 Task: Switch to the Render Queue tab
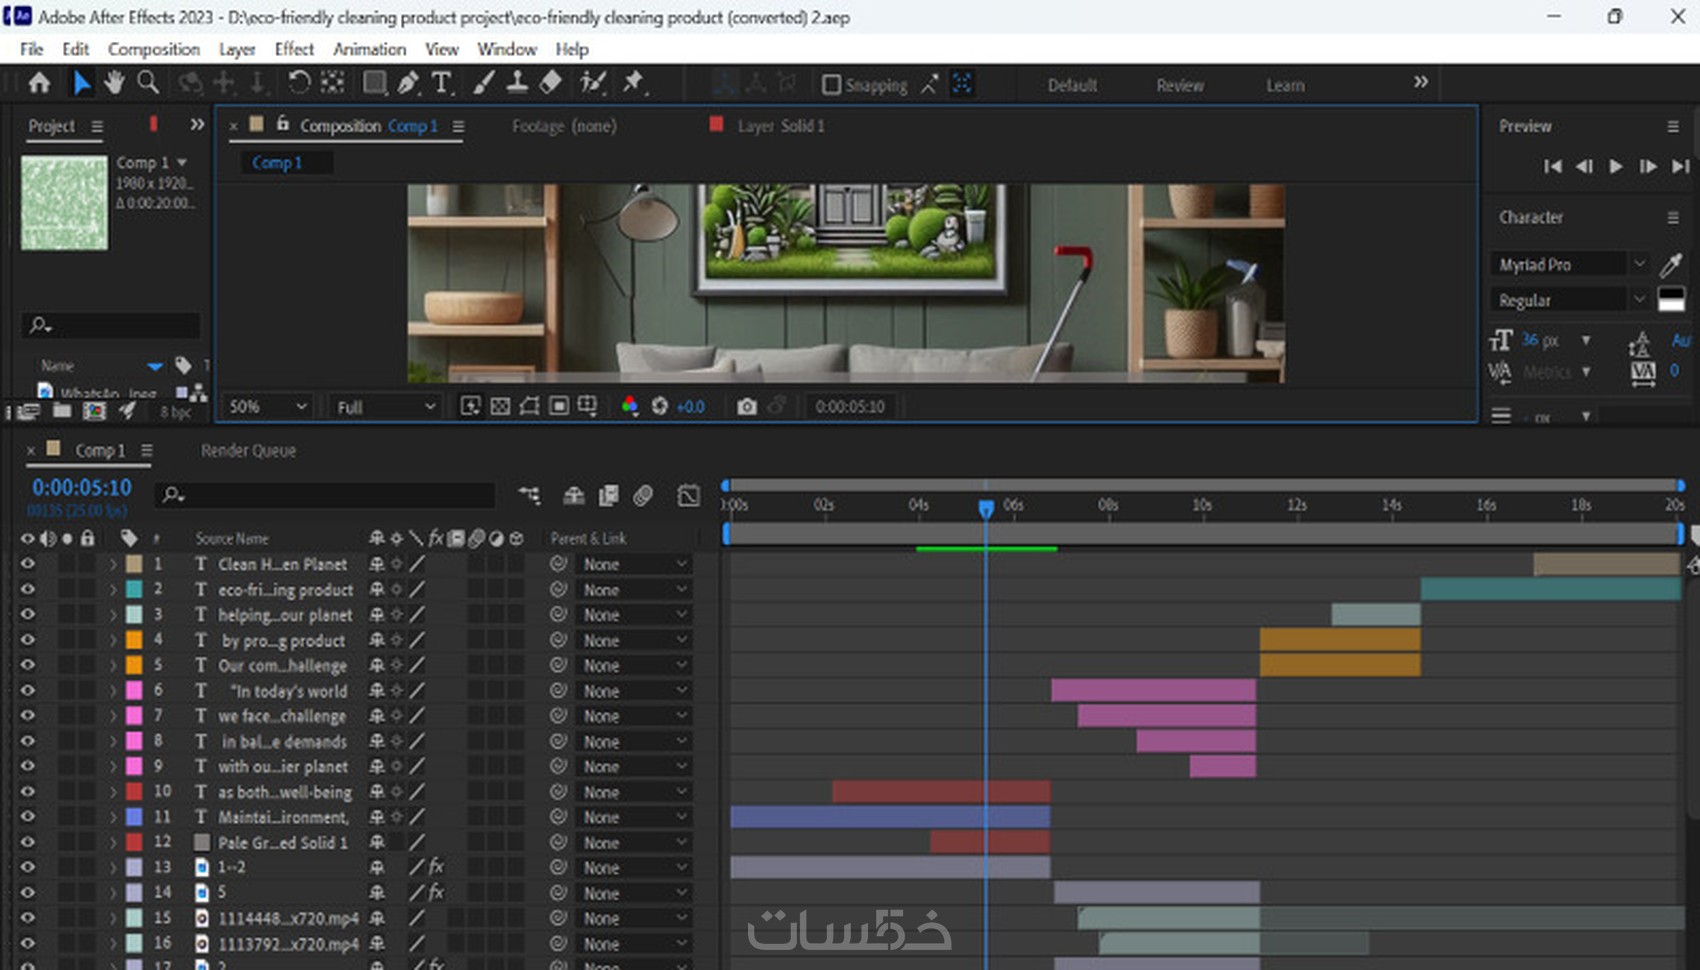248,451
